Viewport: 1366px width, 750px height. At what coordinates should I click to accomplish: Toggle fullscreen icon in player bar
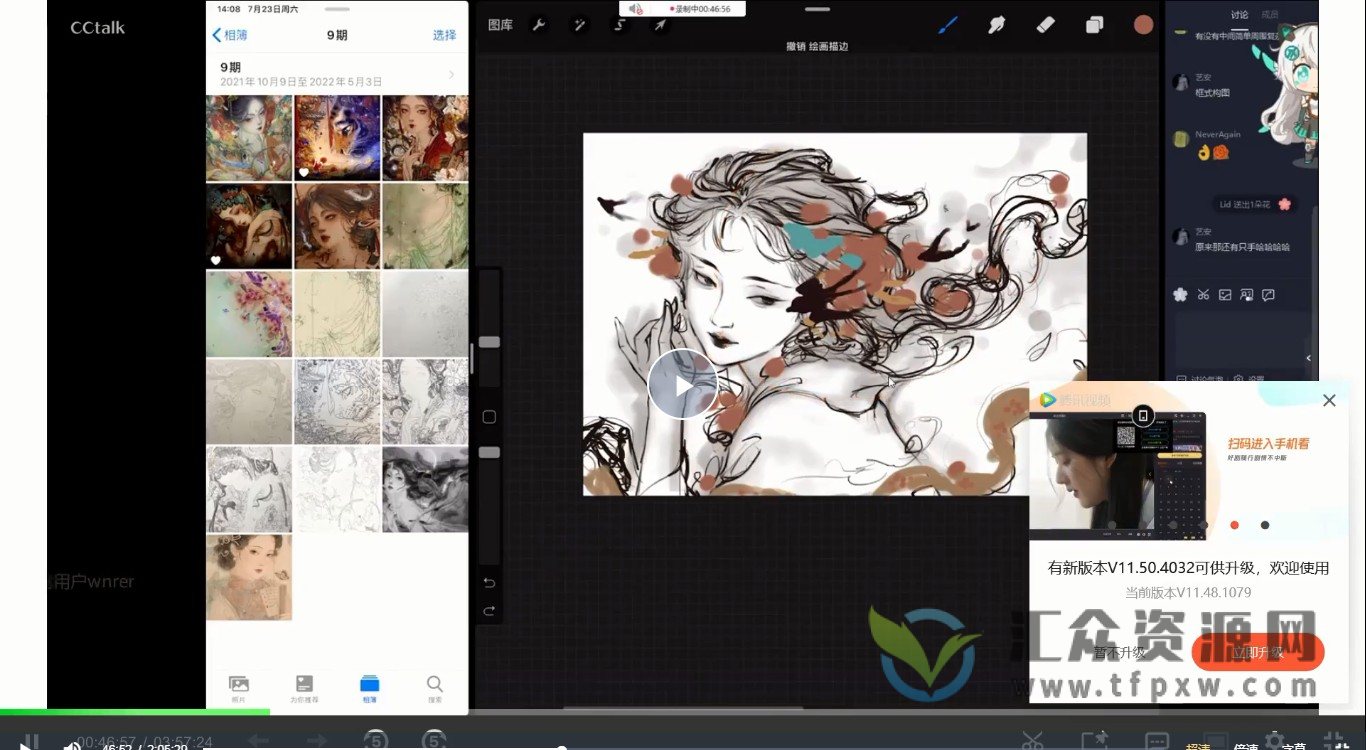coord(1335,741)
